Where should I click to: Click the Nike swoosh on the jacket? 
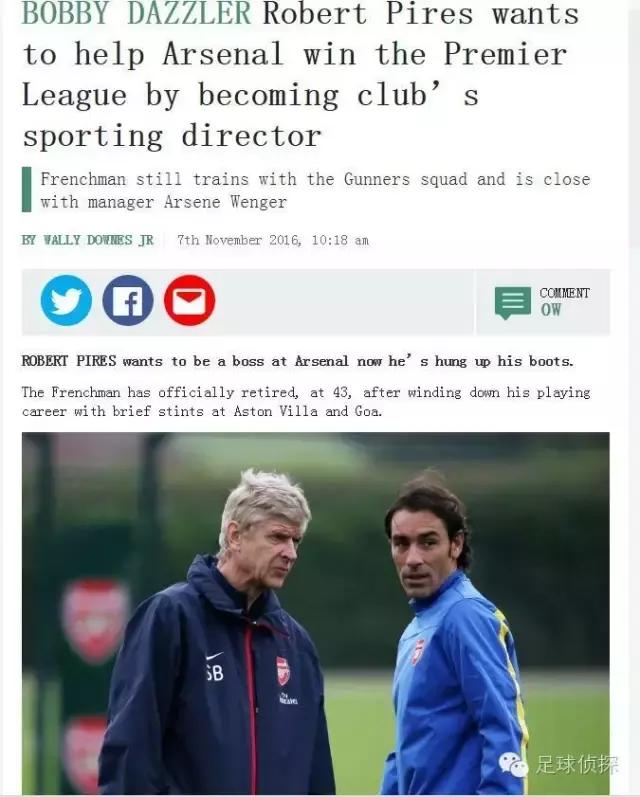tap(215, 656)
